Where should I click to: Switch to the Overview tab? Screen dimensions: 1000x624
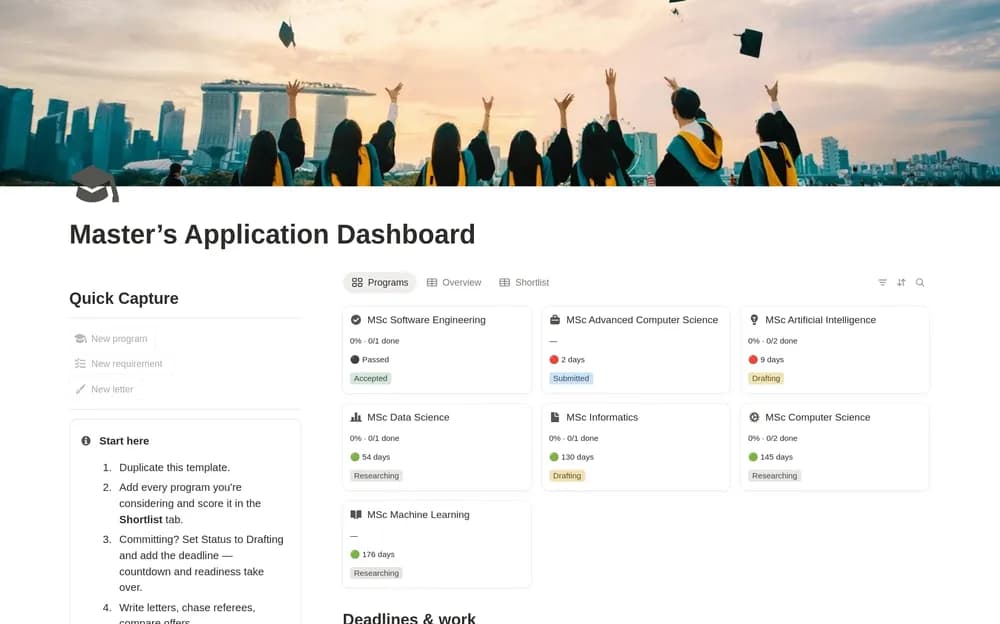pos(454,282)
